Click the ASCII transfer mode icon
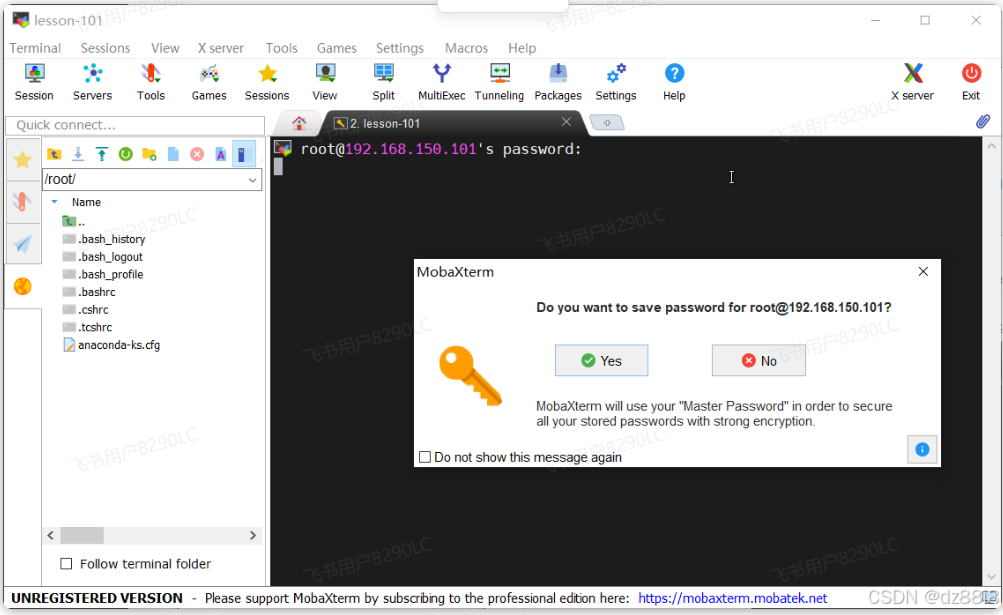 click(221, 154)
